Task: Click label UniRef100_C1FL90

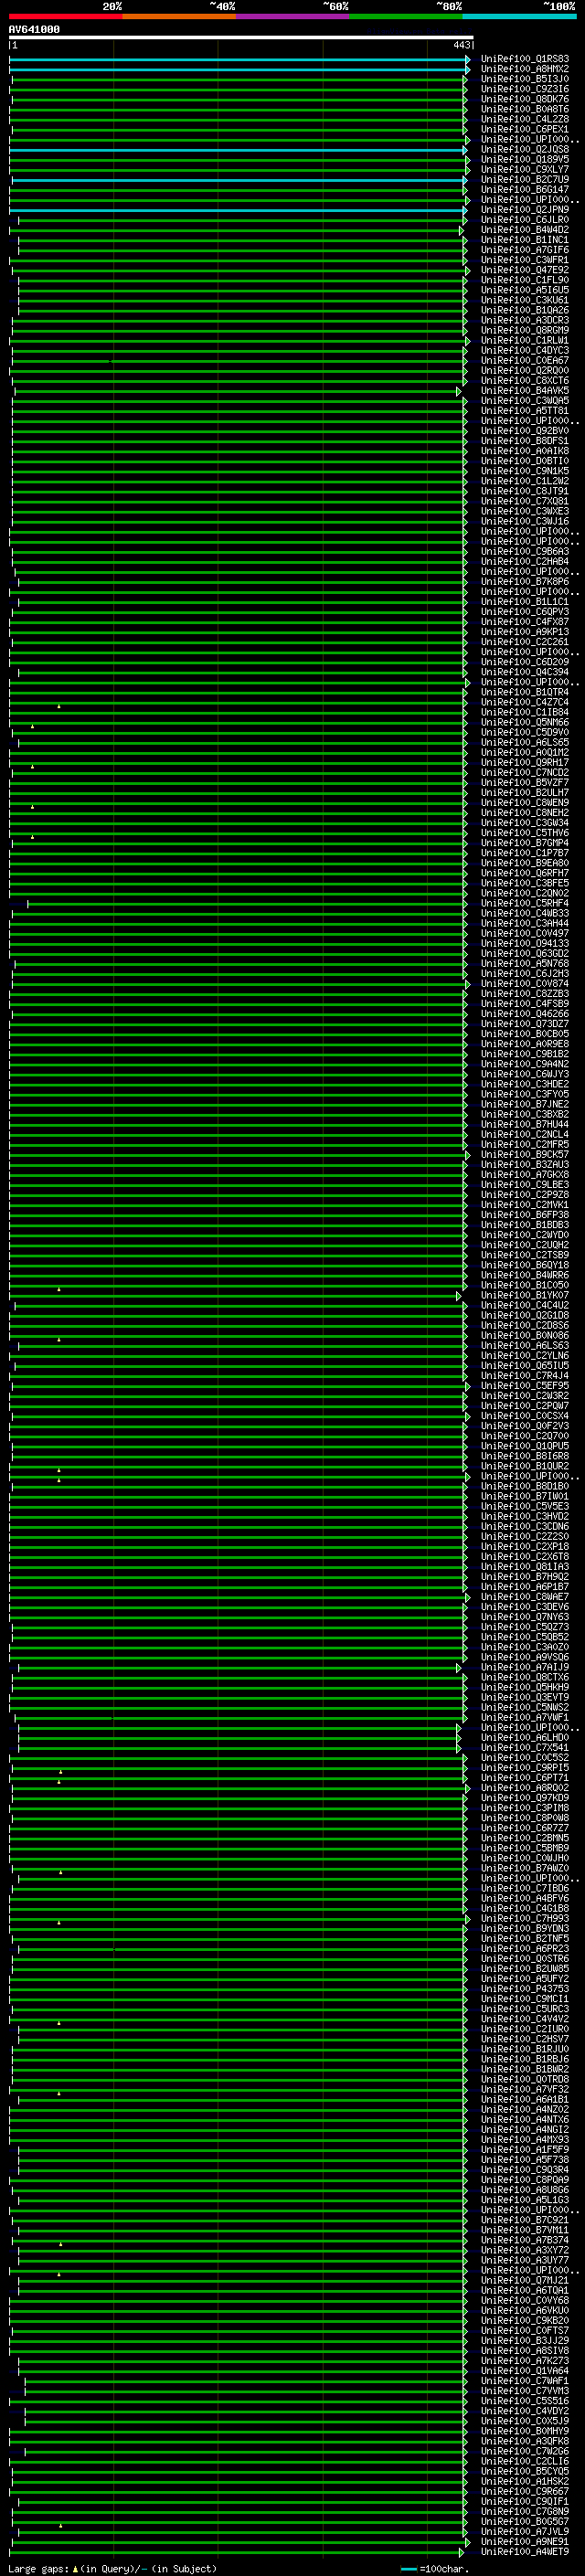Action: (525, 280)
